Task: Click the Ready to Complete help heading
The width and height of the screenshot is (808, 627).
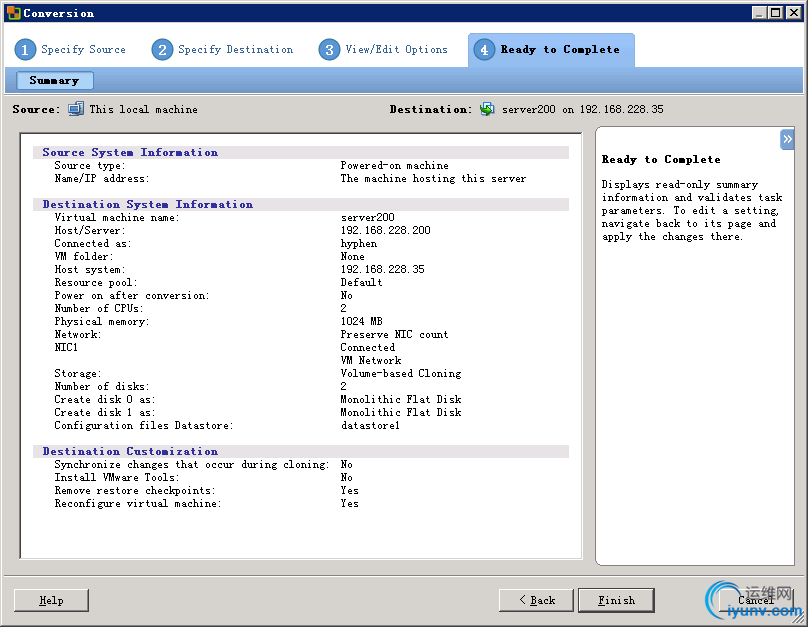Action: click(661, 159)
